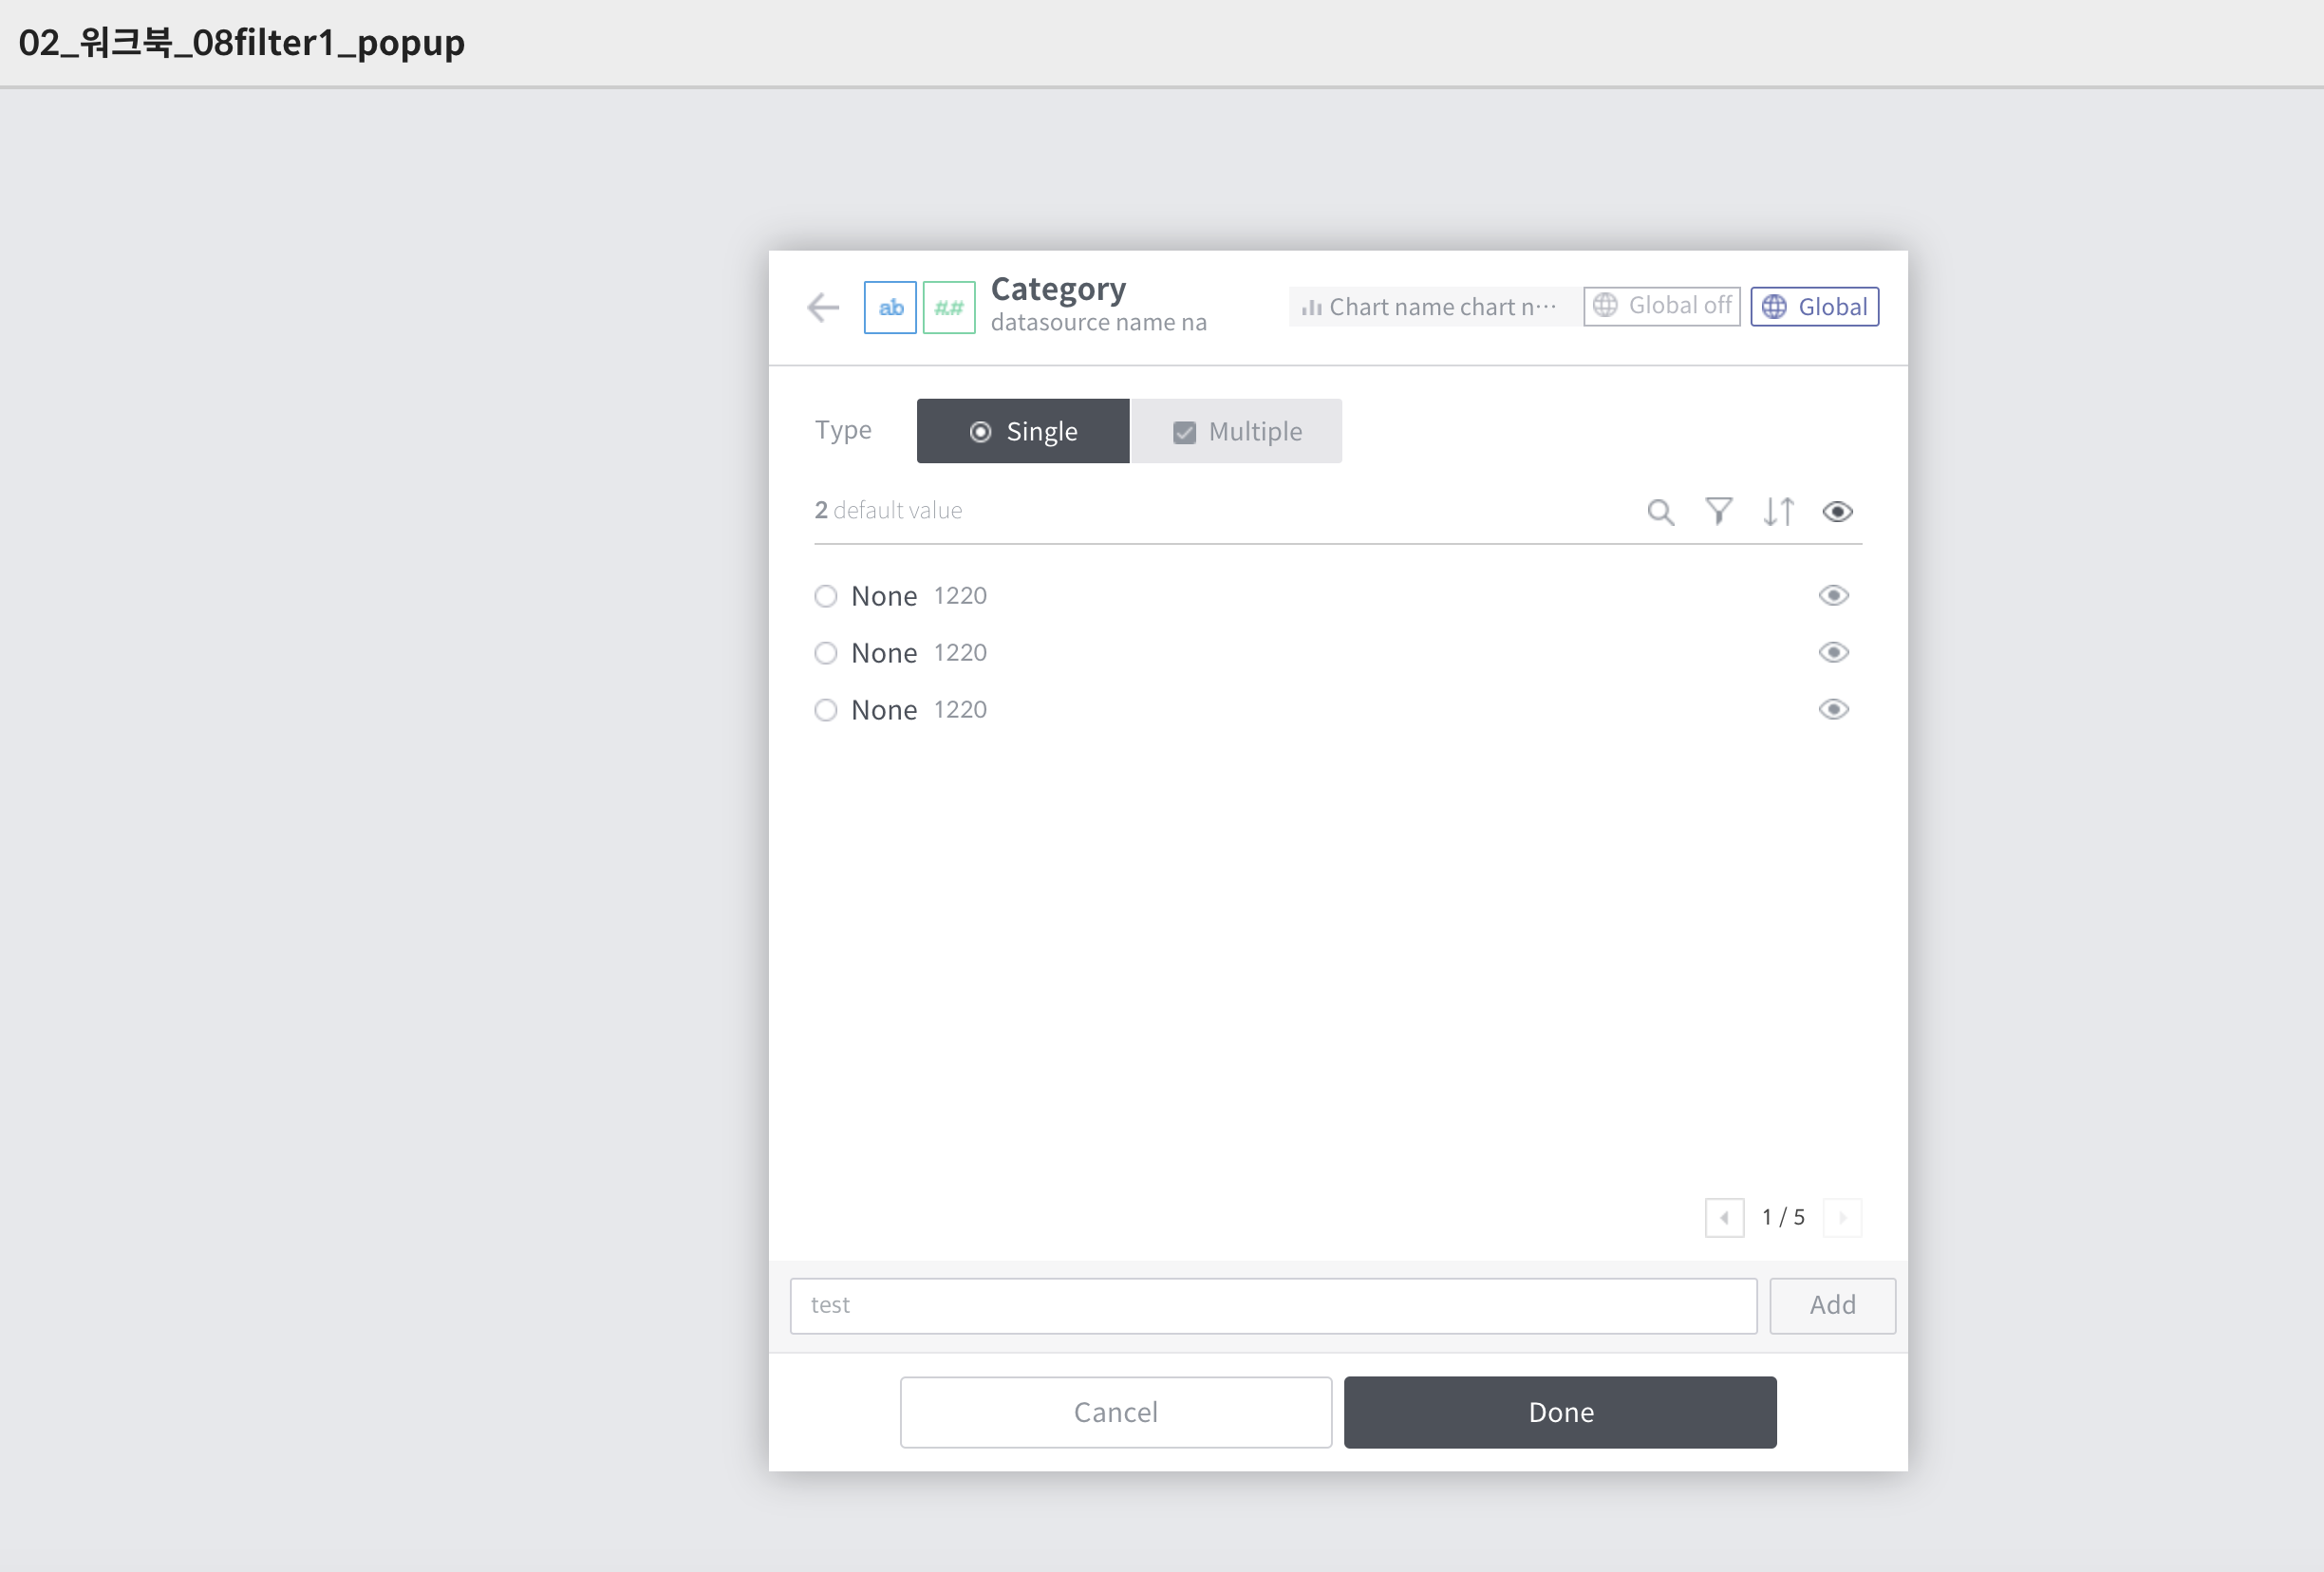Click the Cancel button
The image size is (2324, 1572).
tap(1116, 1412)
